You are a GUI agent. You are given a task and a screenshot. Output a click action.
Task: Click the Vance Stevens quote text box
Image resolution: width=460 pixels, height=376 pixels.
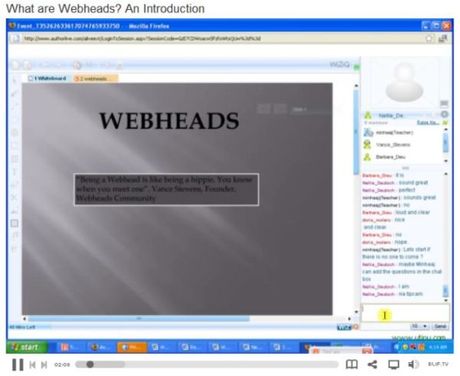tap(166, 189)
